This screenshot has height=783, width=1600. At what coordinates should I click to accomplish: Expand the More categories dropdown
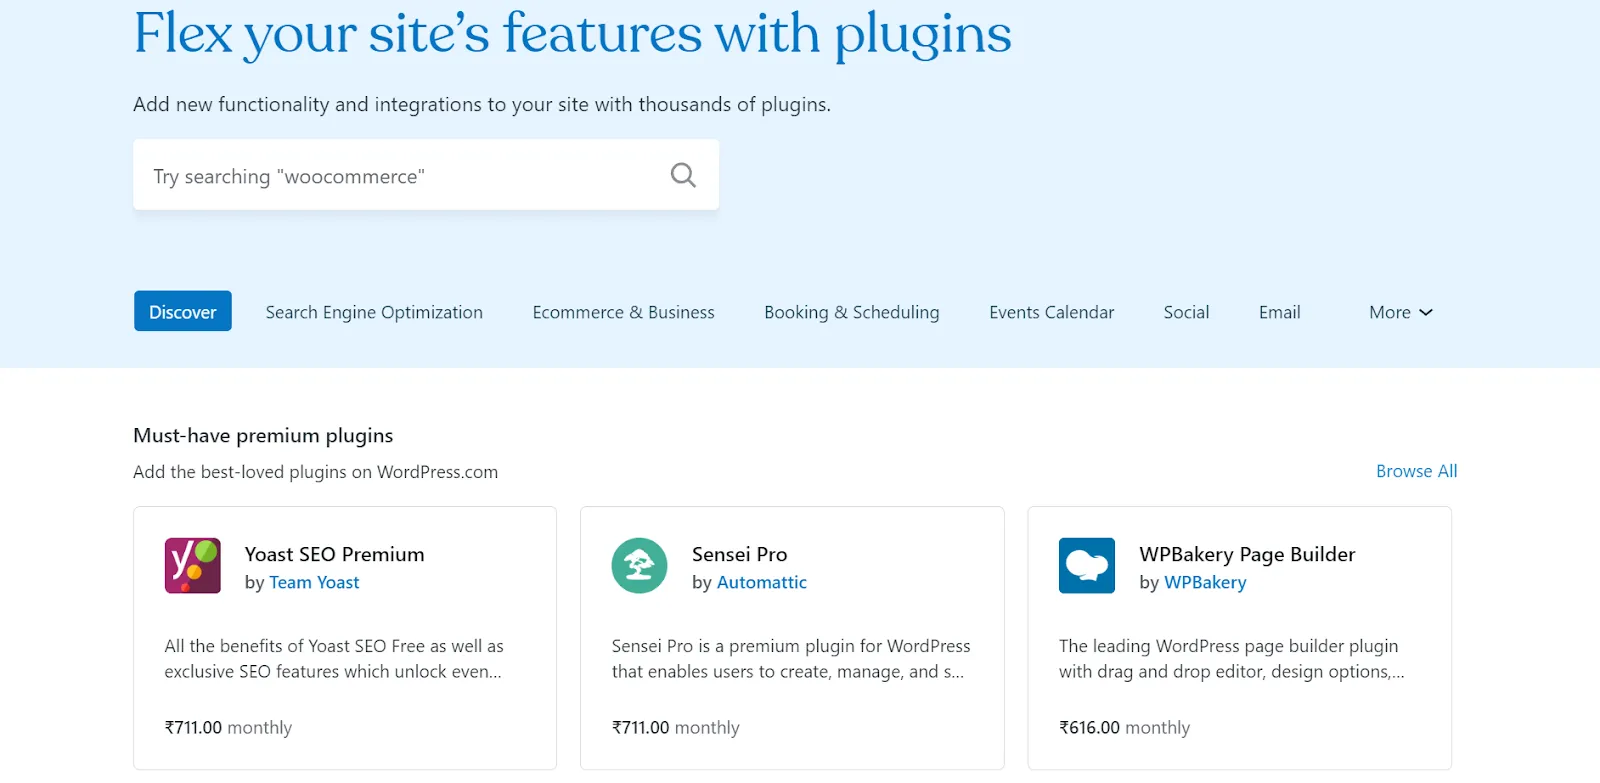(1401, 312)
